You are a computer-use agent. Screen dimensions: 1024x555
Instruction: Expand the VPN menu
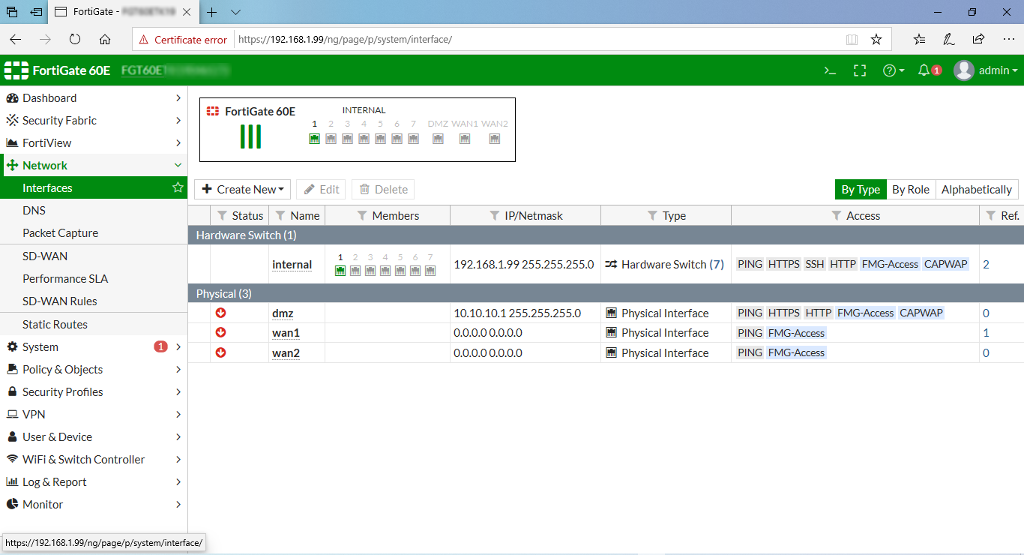coord(93,415)
